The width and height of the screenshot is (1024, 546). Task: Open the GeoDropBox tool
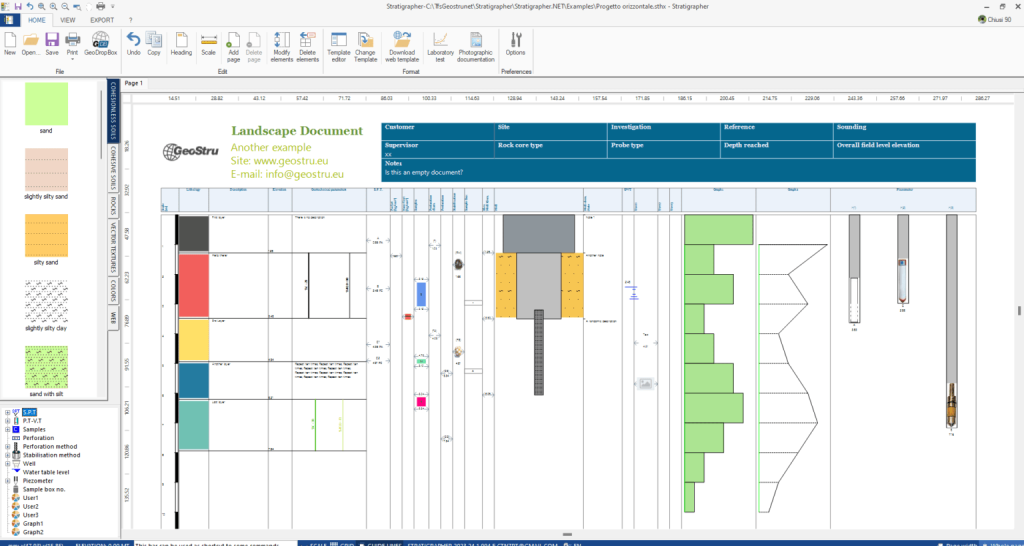click(x=100, y=43)
